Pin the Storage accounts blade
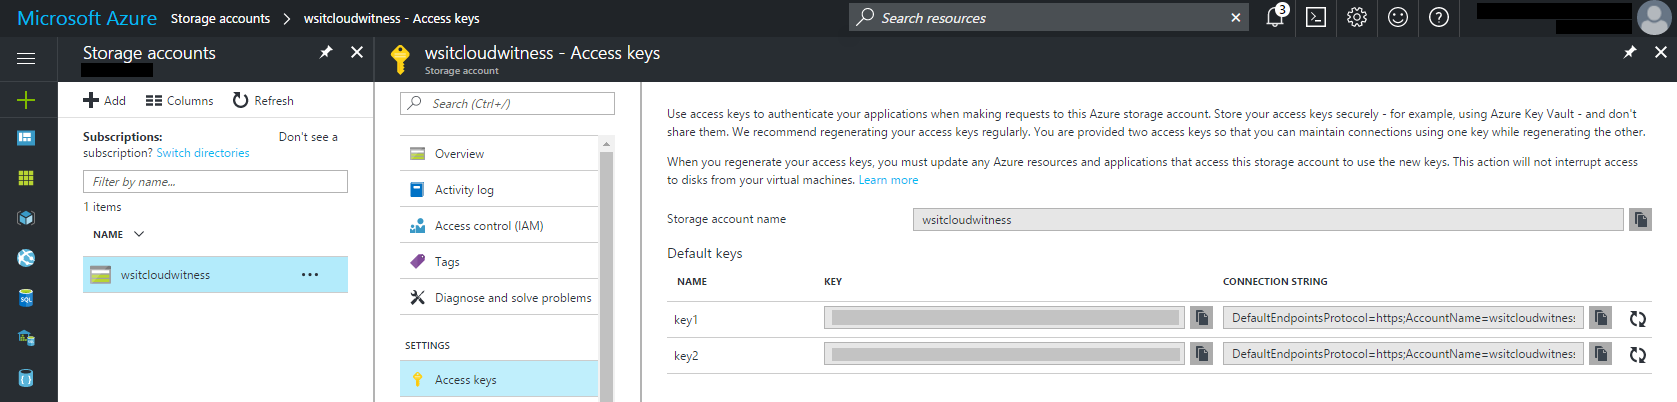This screenshot has width=1677, height=402. pos(326,52)
